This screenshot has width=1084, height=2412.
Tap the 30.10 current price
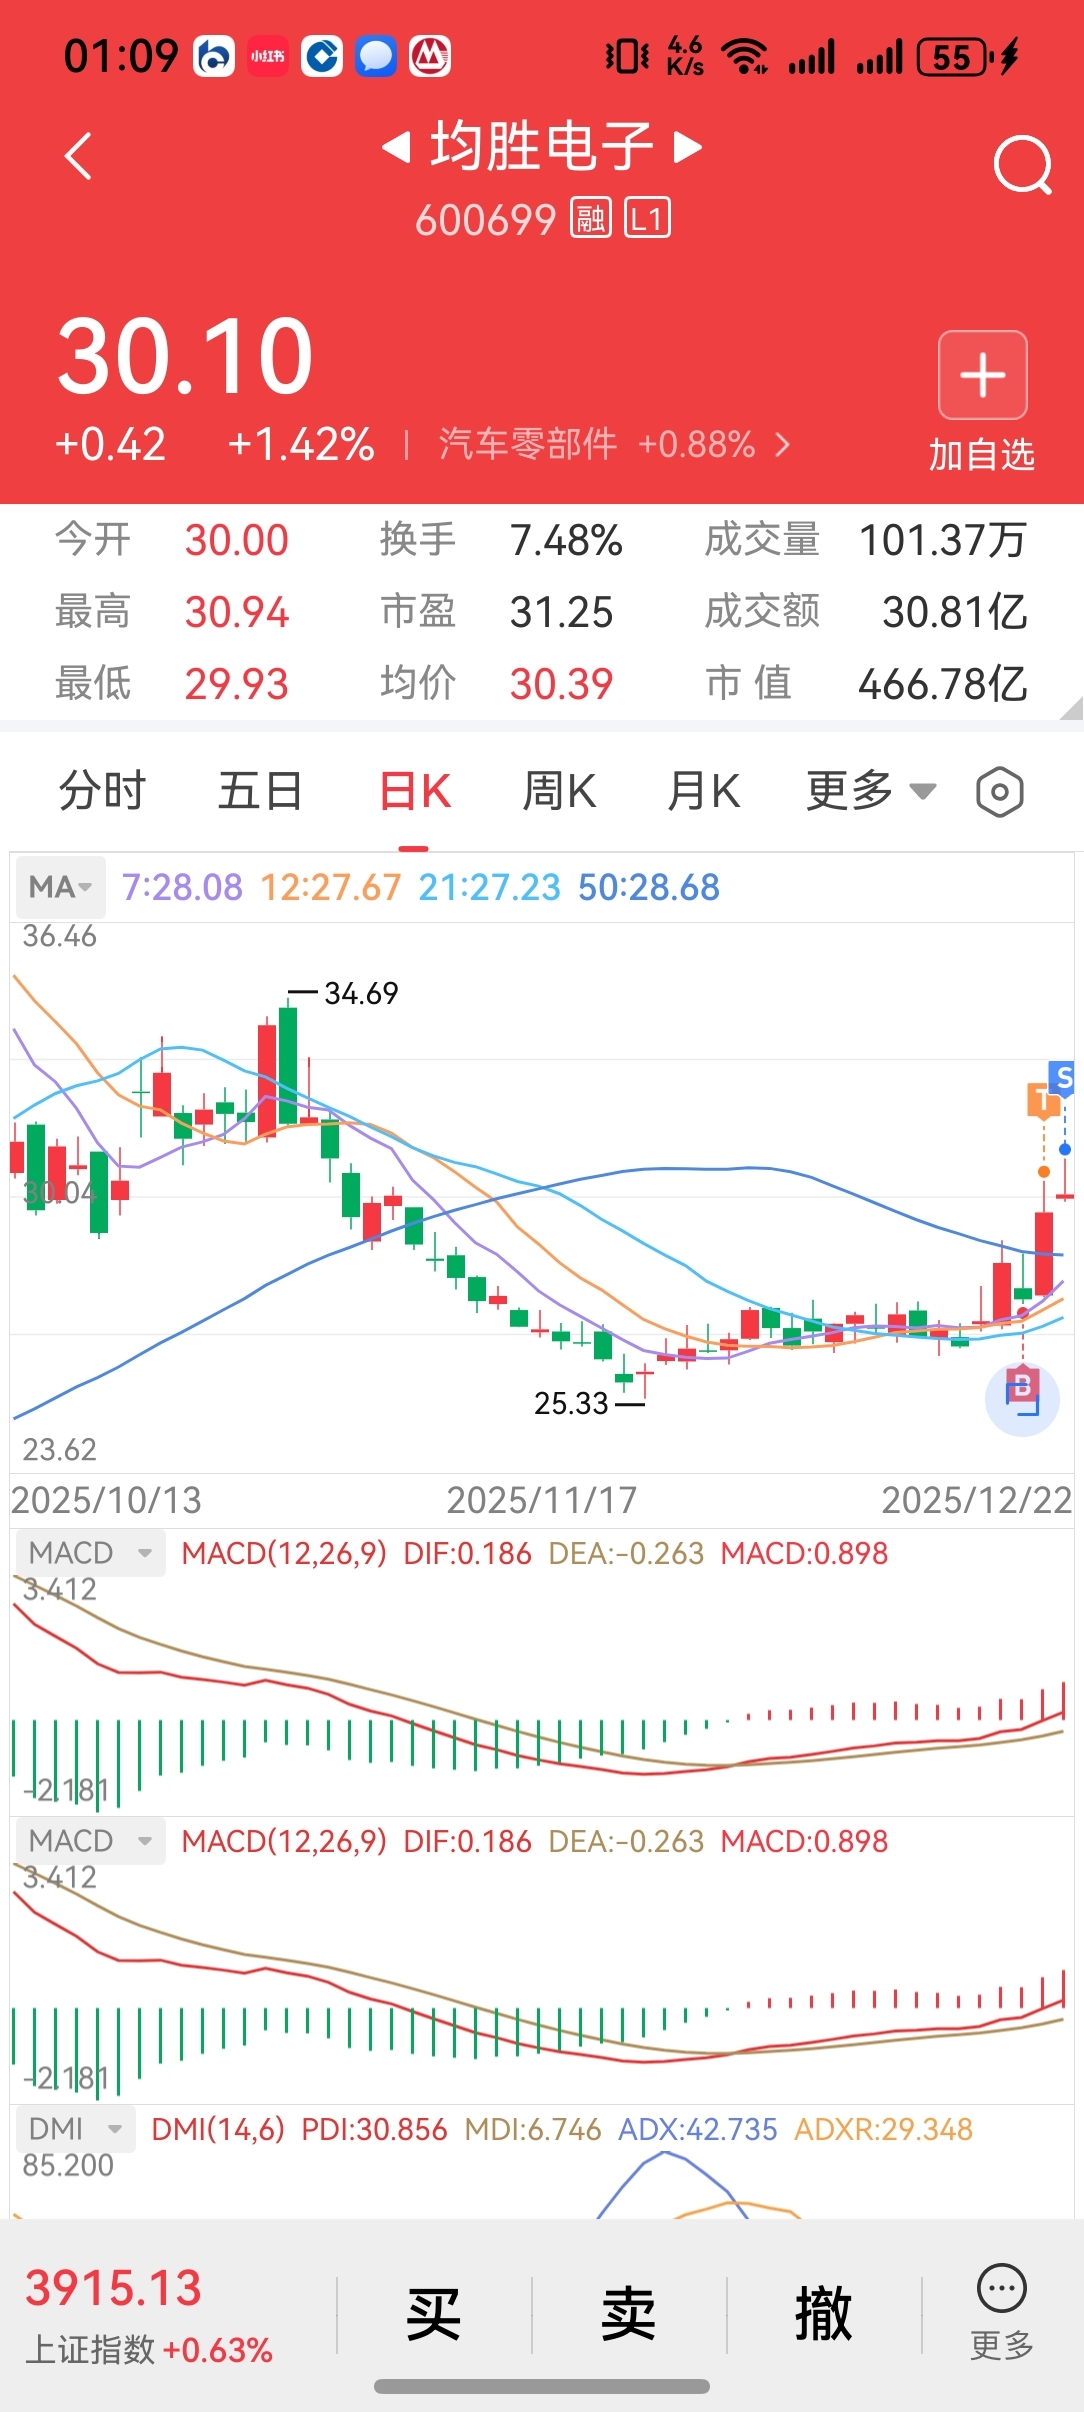[185, 355]
